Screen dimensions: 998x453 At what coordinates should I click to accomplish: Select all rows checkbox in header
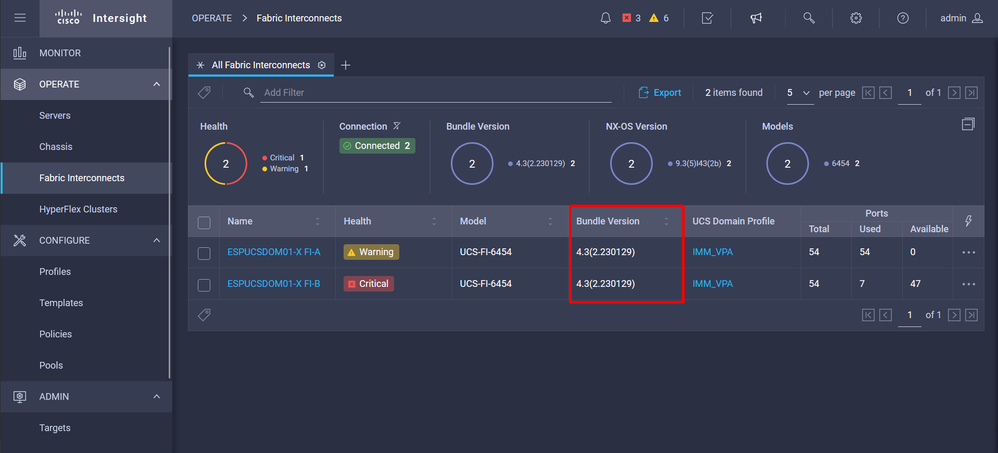(204, 222)
